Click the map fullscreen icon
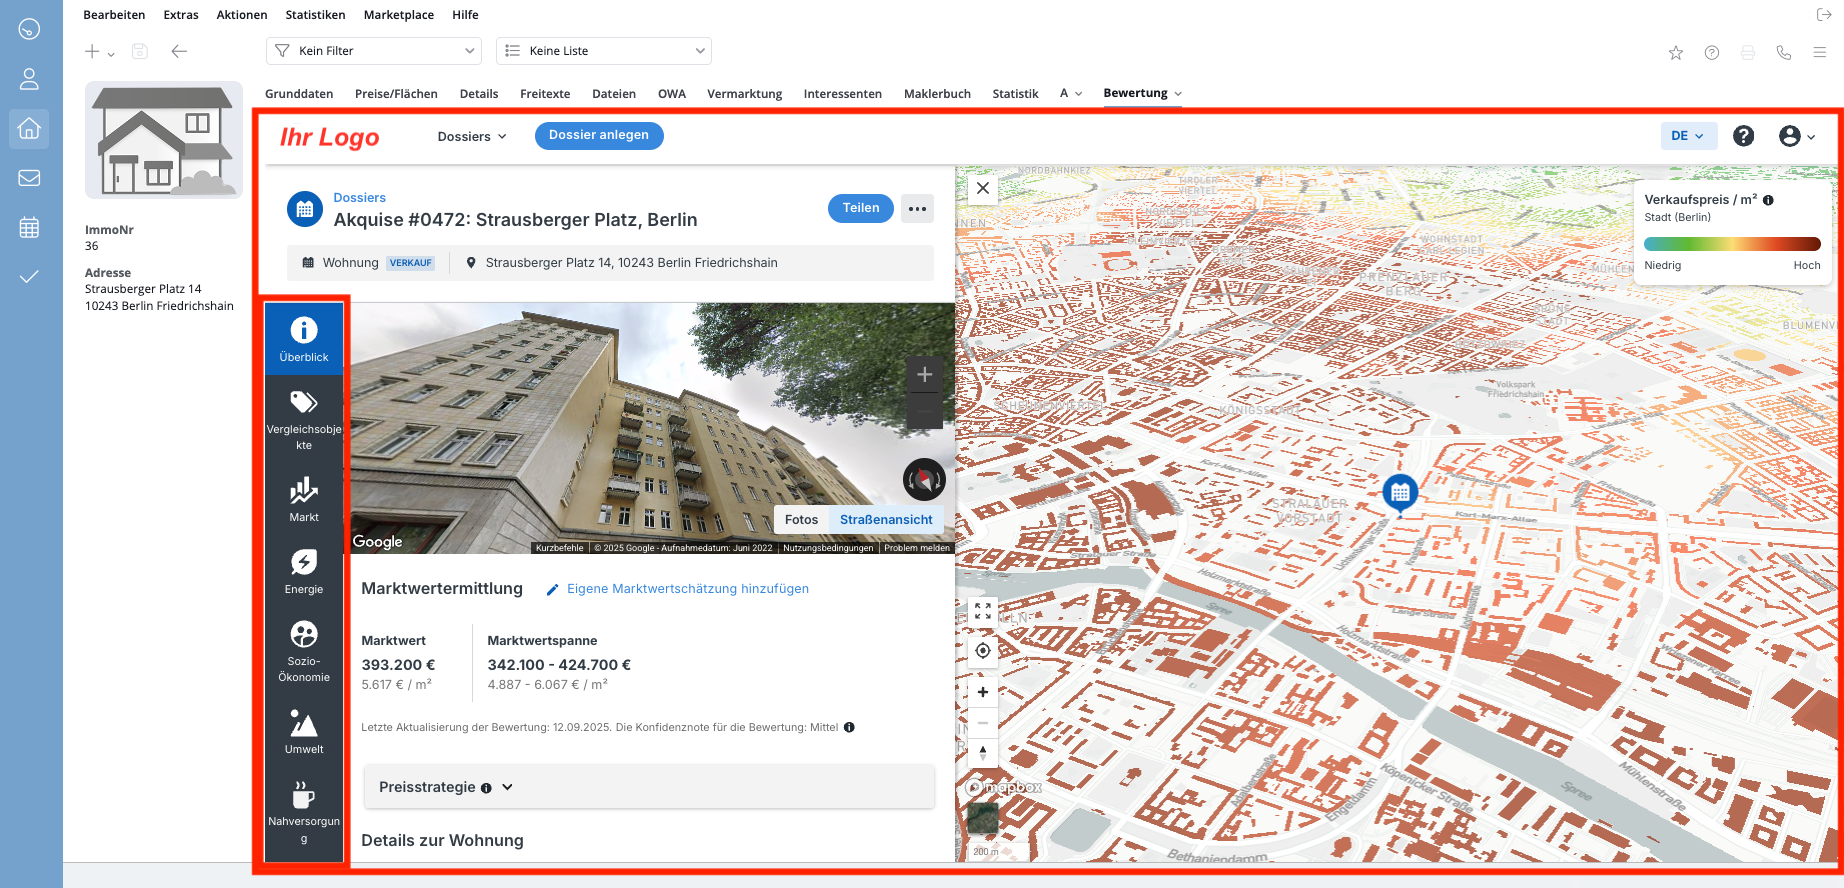 [x=983, y=611]
